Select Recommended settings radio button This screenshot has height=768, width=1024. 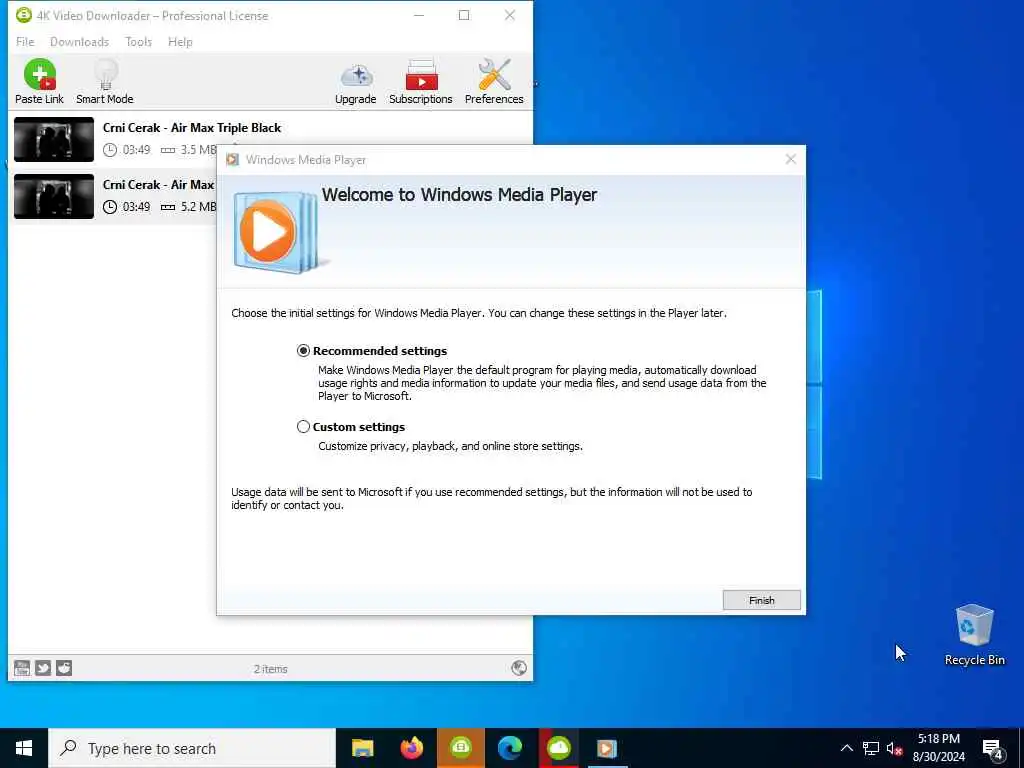coord(303,351)
